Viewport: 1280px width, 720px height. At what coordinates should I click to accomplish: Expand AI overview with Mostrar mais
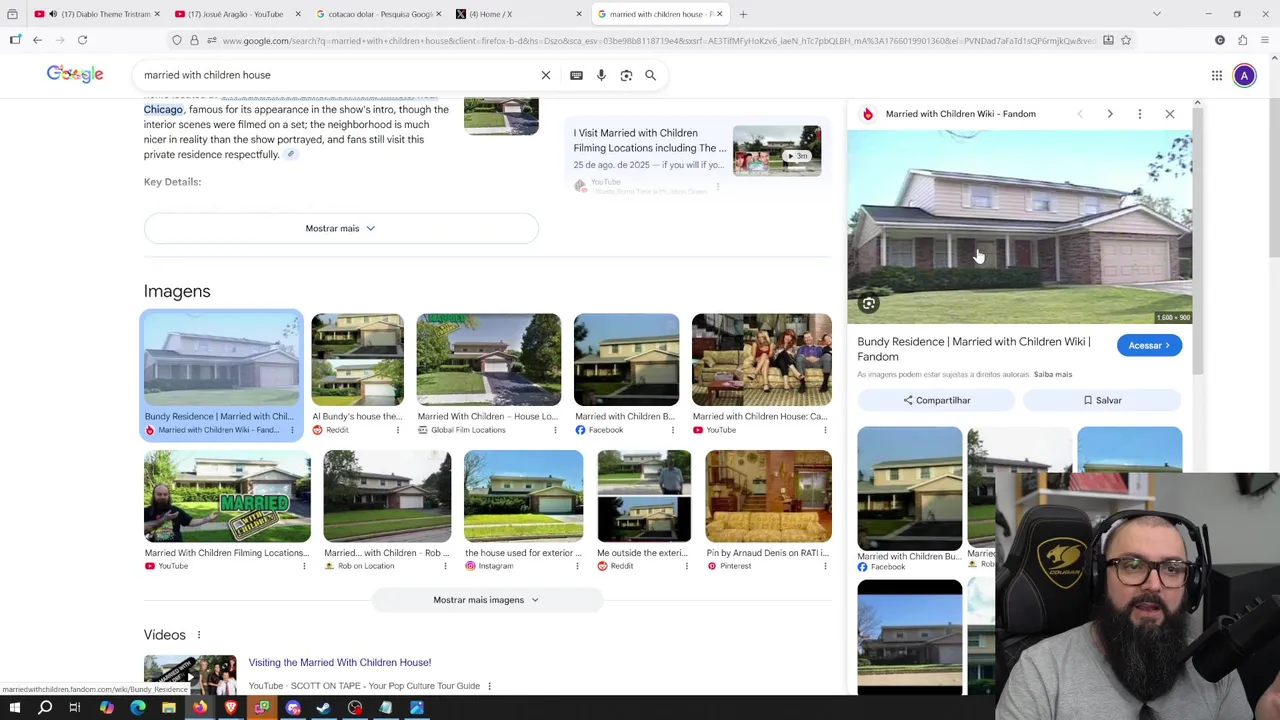(x=340, y=228)
